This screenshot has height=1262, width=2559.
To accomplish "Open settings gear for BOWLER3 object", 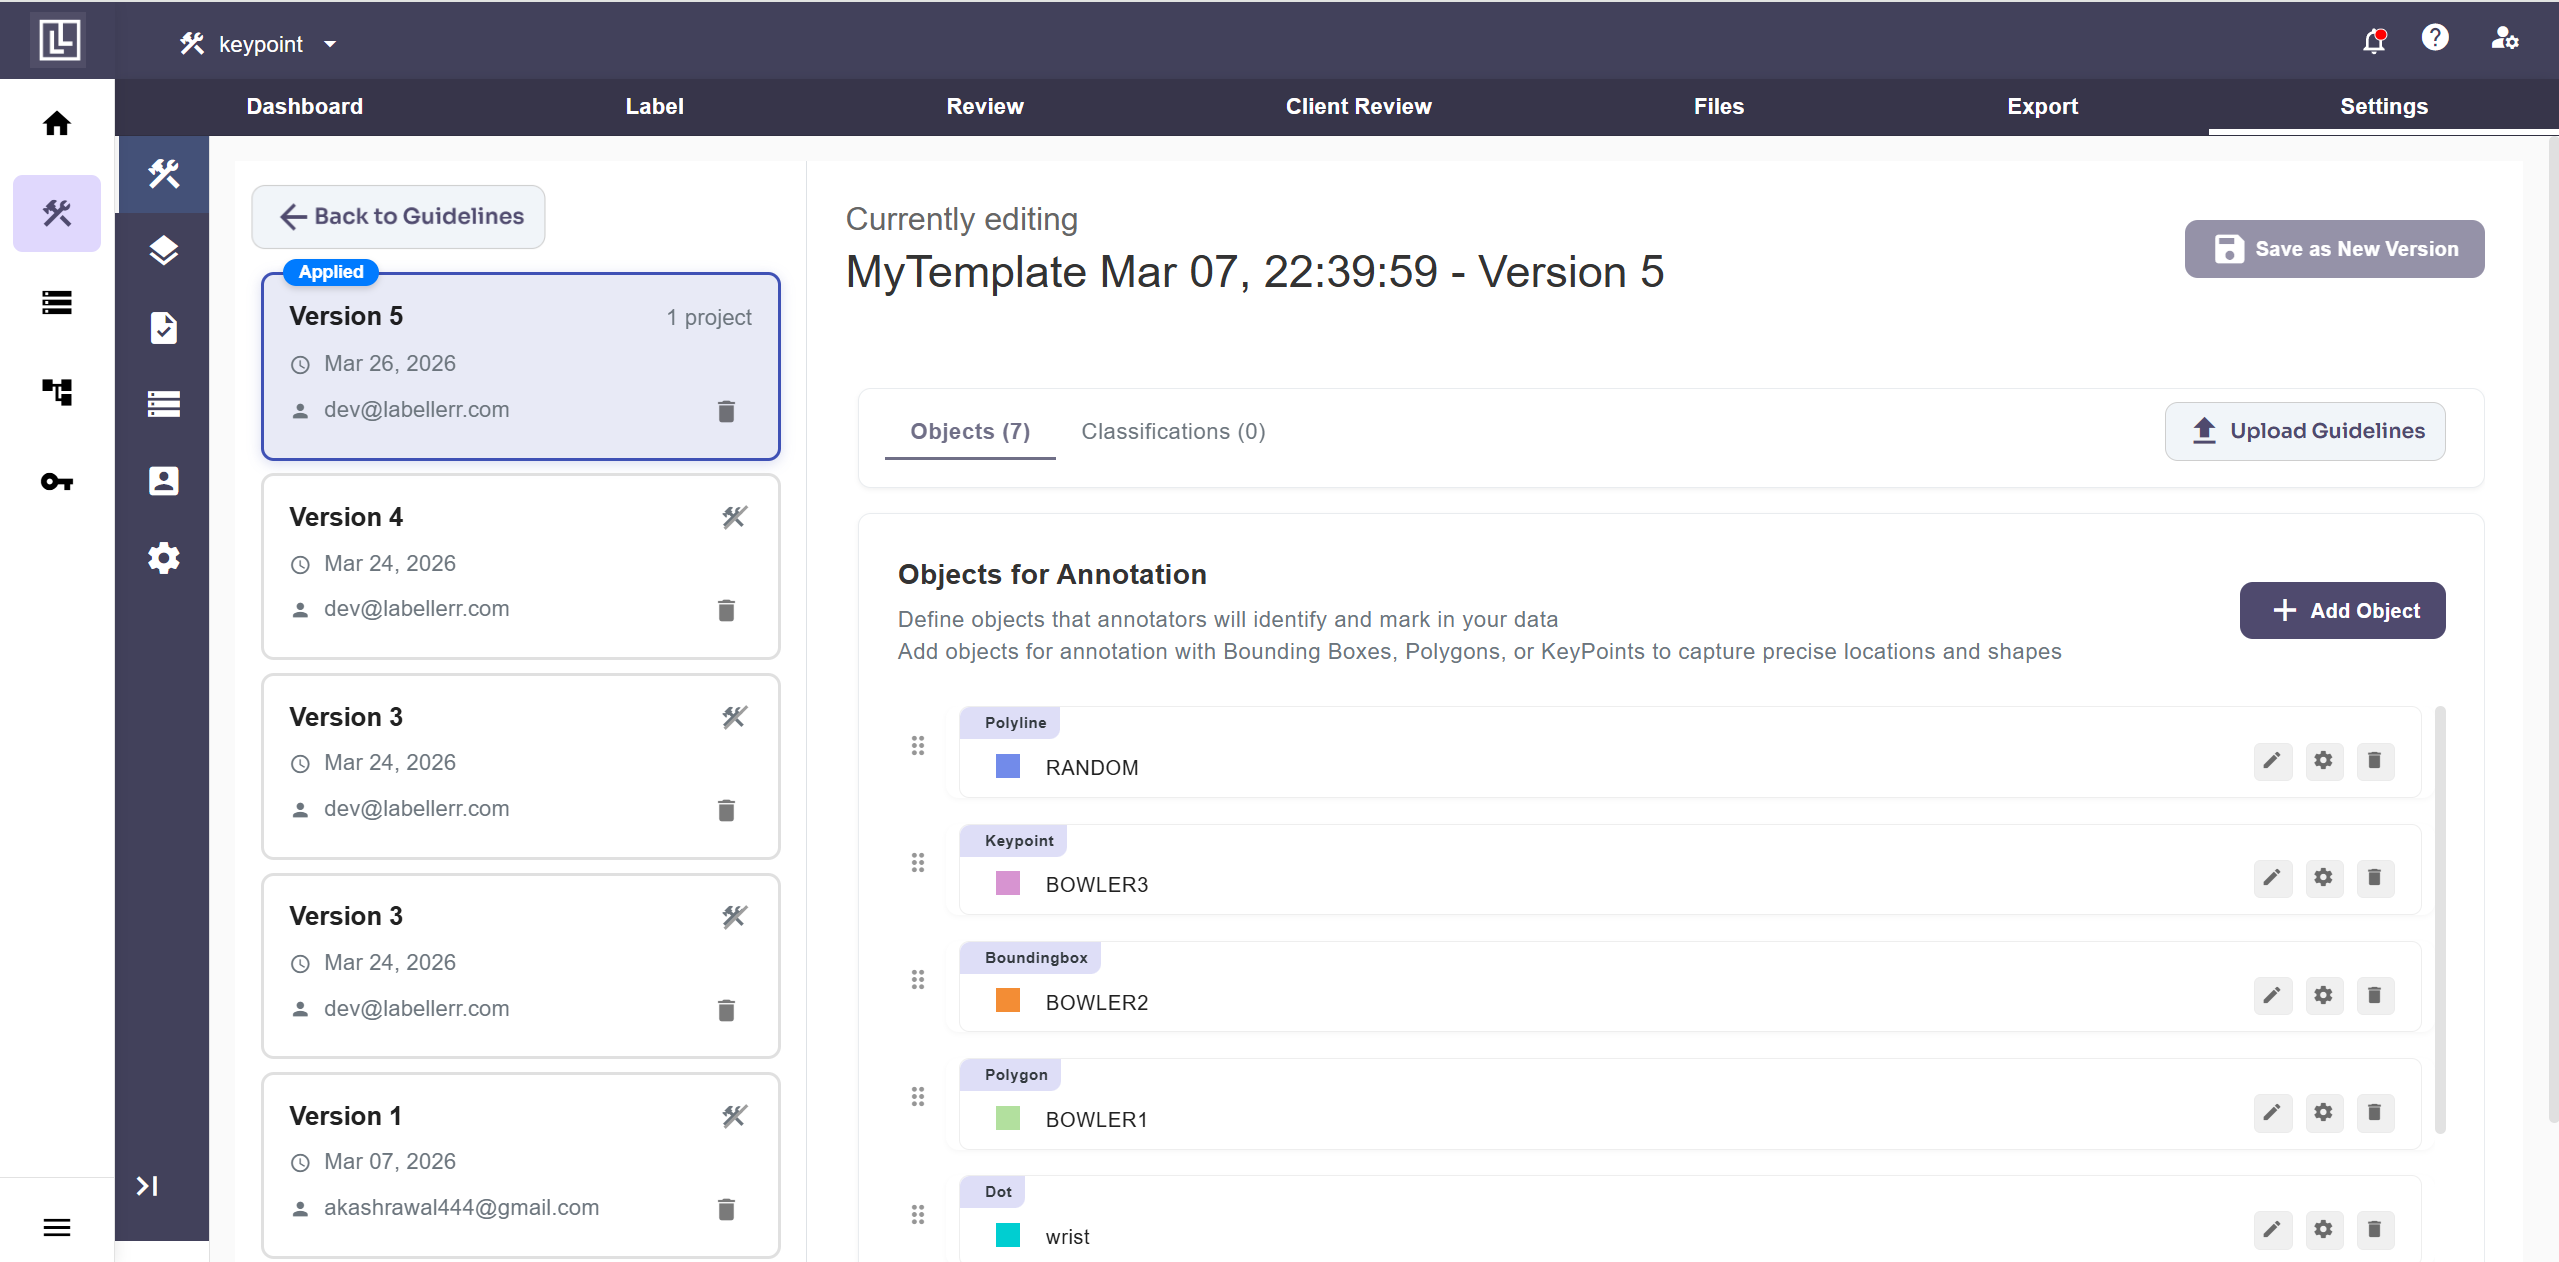I will [x=2323, y=878].
